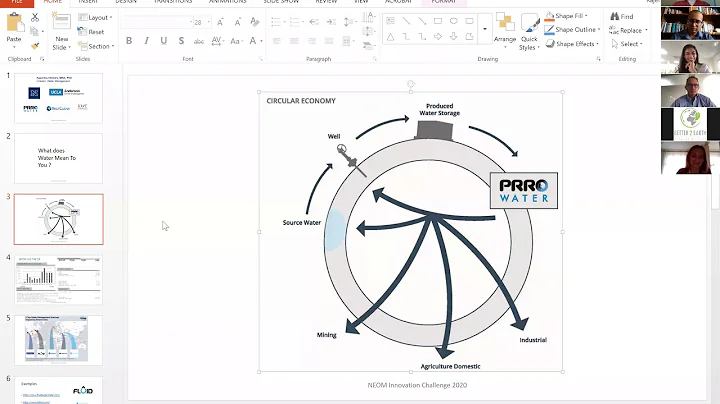Align text right
Screen dimensions: 720x404
(312, 41)
